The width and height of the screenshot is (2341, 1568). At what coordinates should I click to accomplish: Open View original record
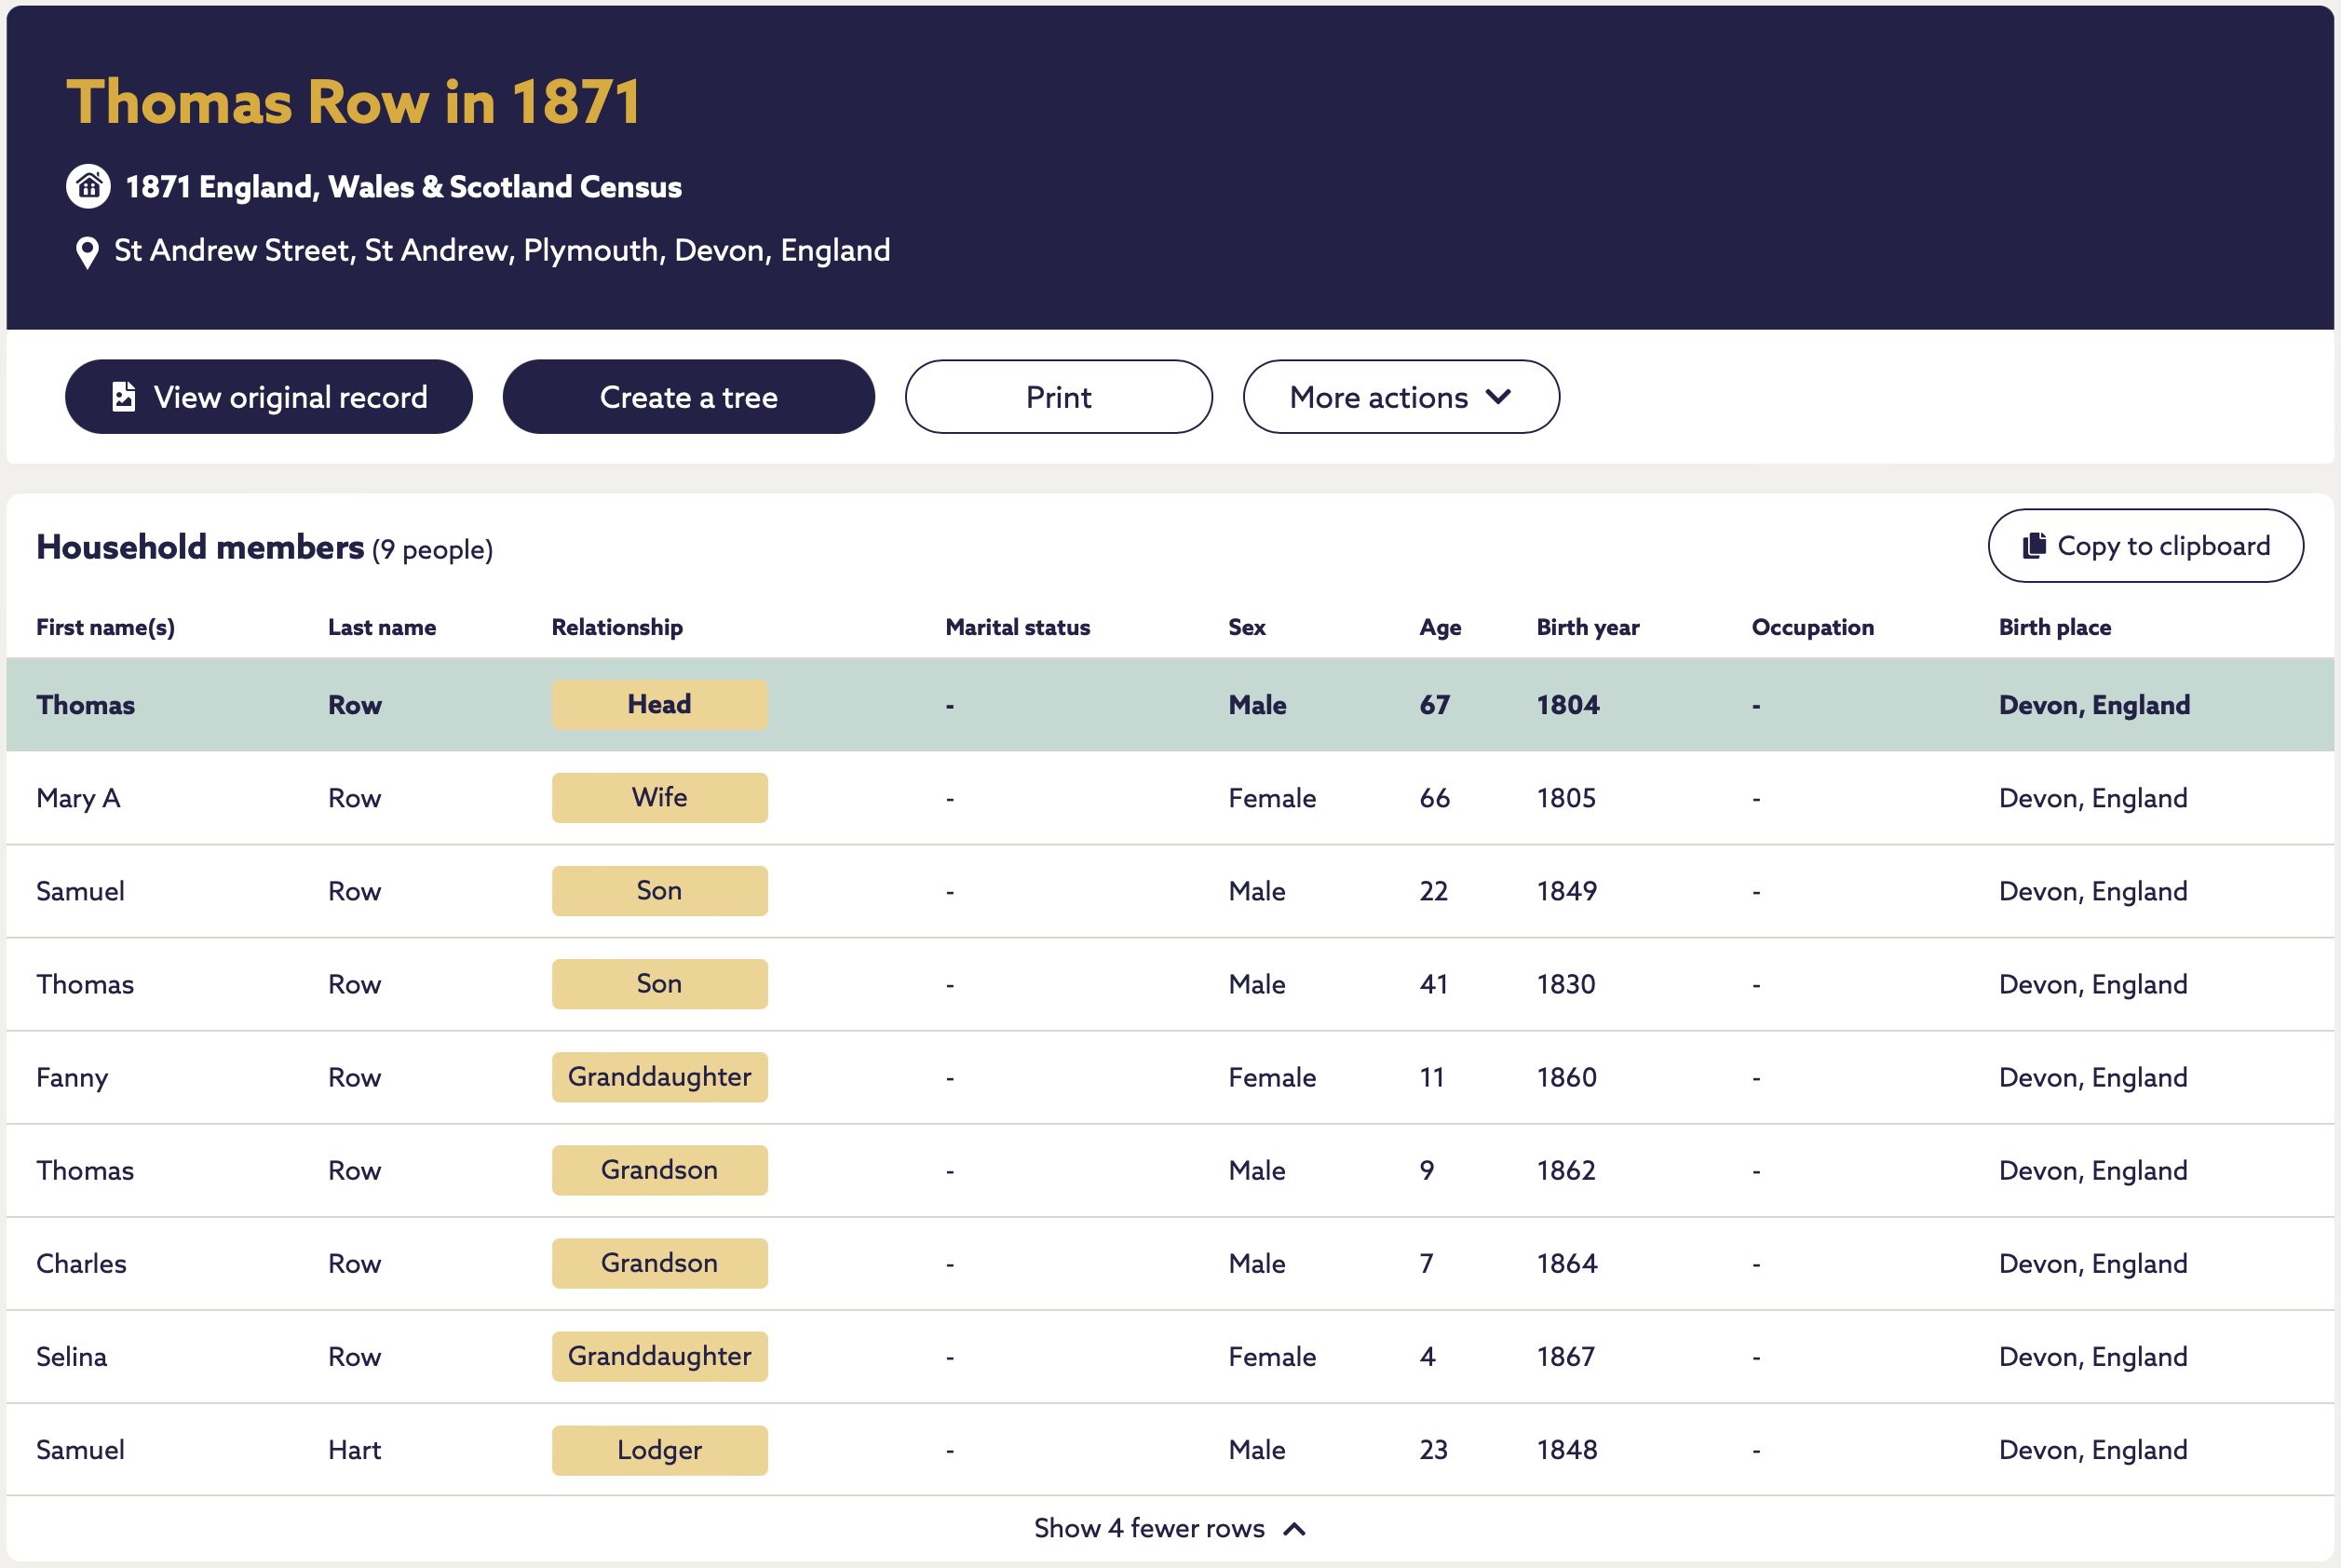[x=269, y=397]
